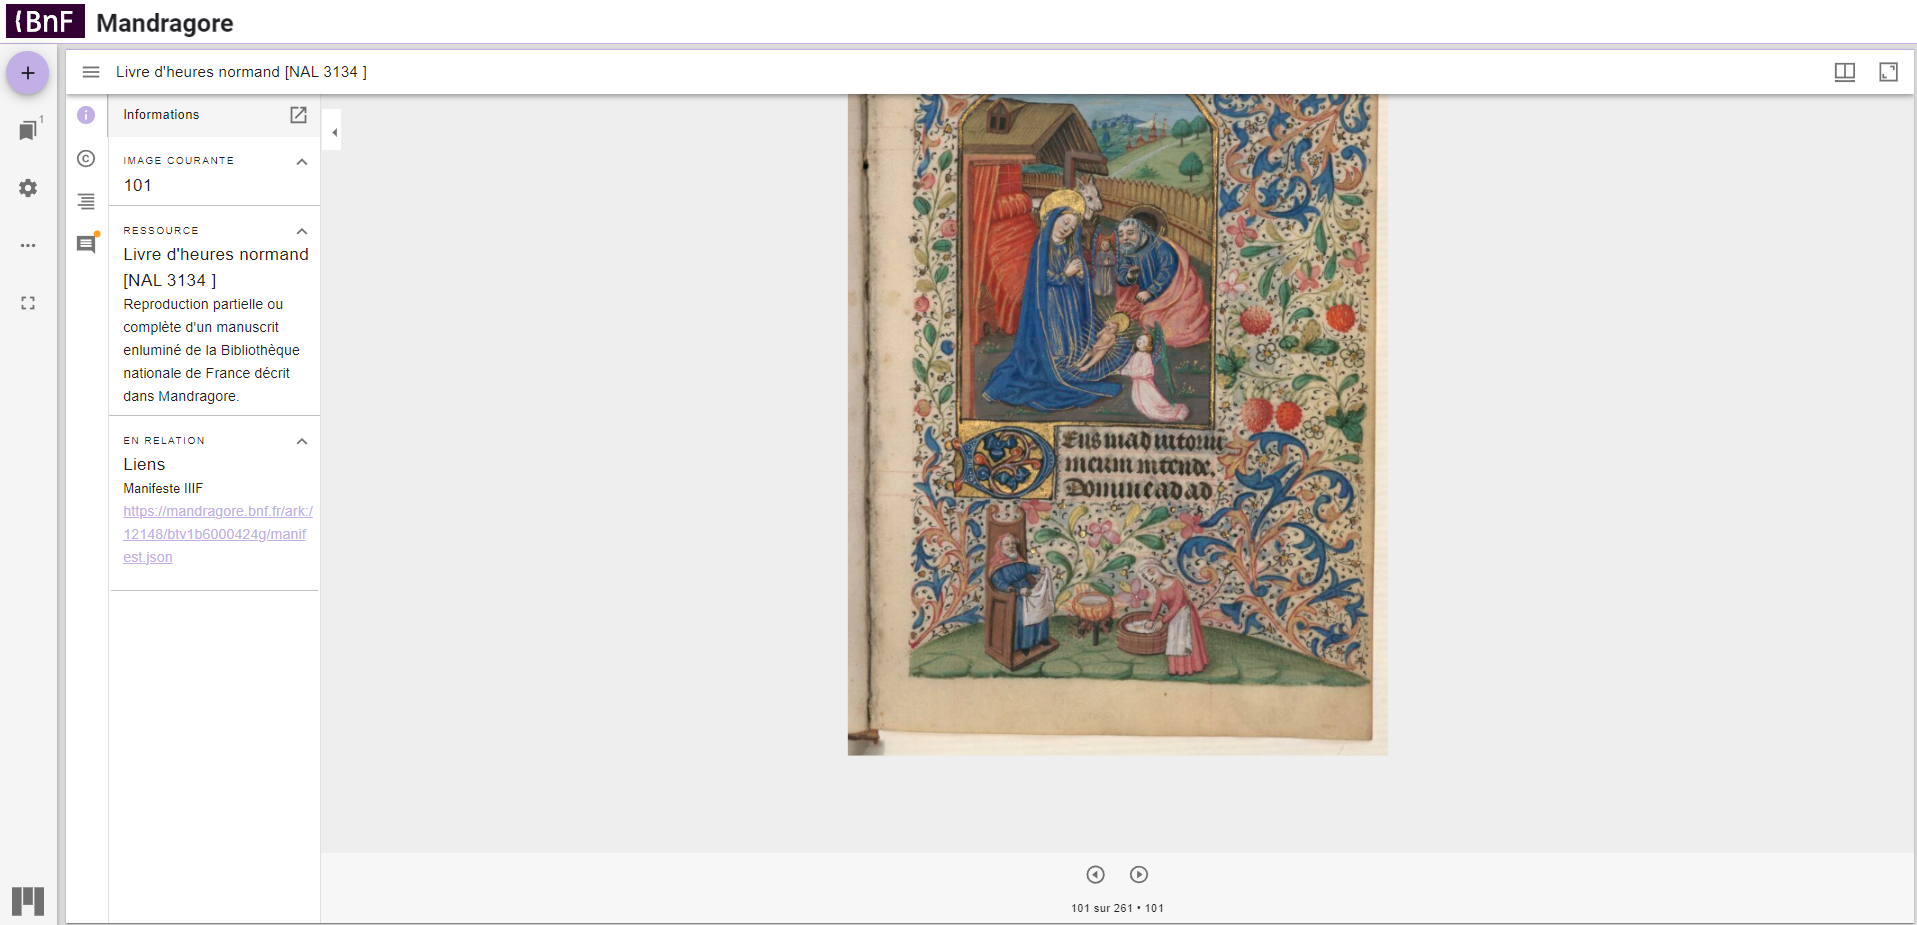Select the Information panel tab icon
Screen dimensions: 1917x925
86,115
